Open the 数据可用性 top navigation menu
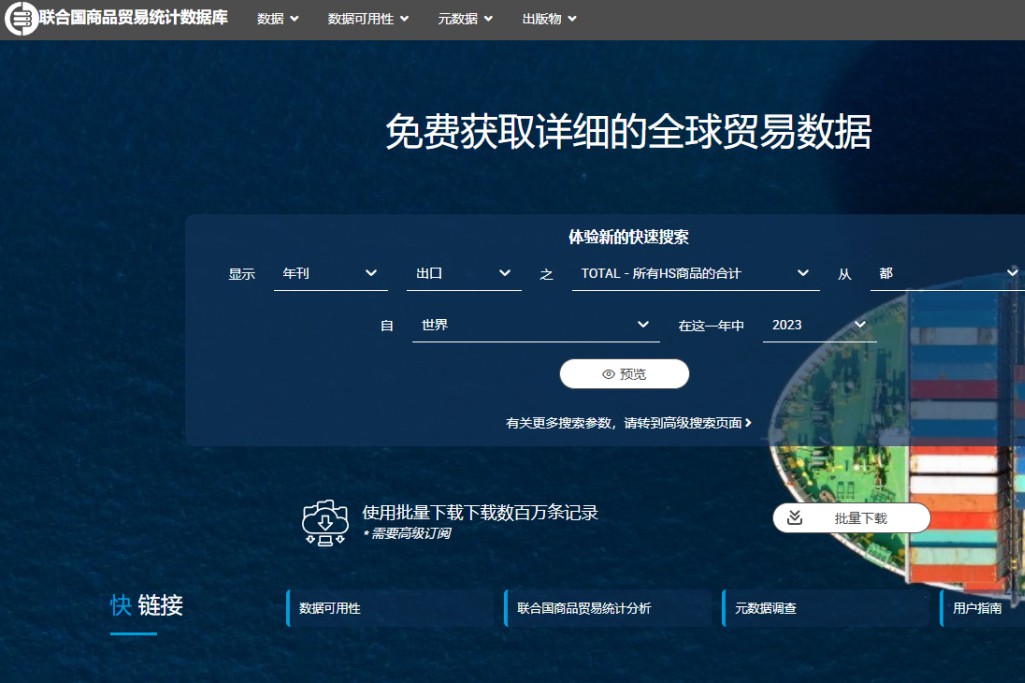Screen dimensions: 1025x683 pos(362,17)
